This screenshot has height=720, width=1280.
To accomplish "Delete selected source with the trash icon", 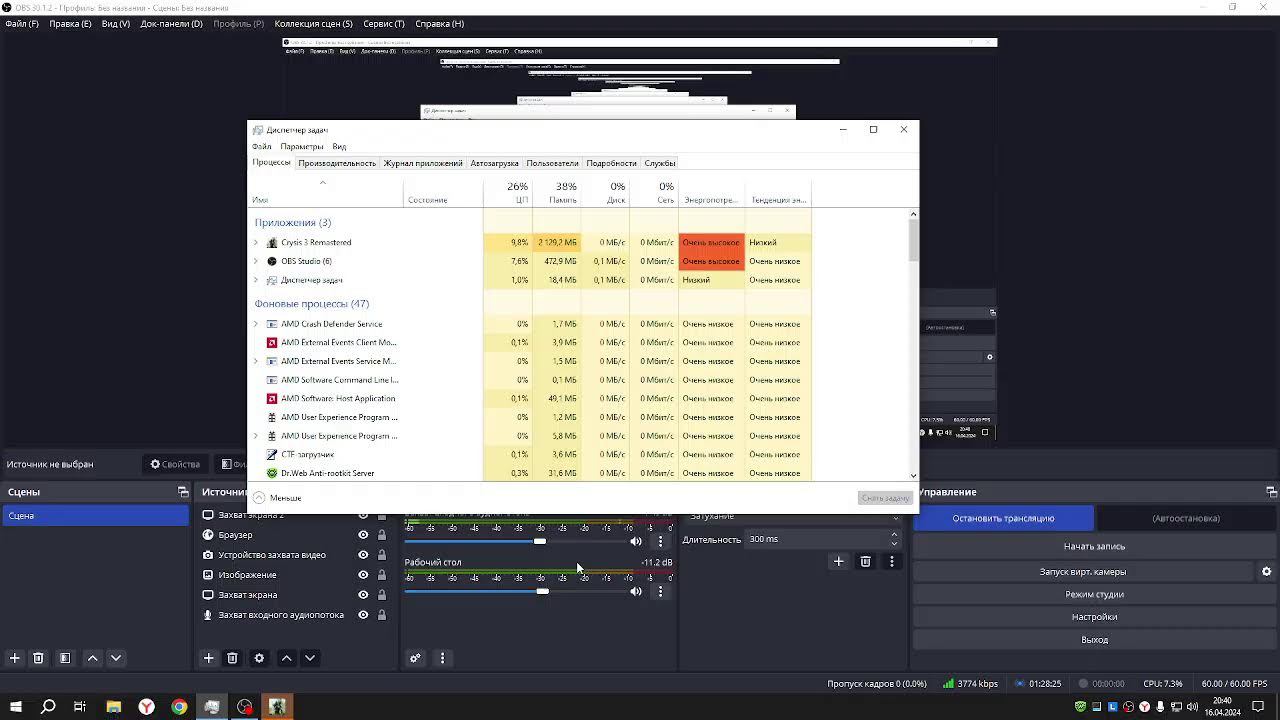I will (x=232, y=658).
